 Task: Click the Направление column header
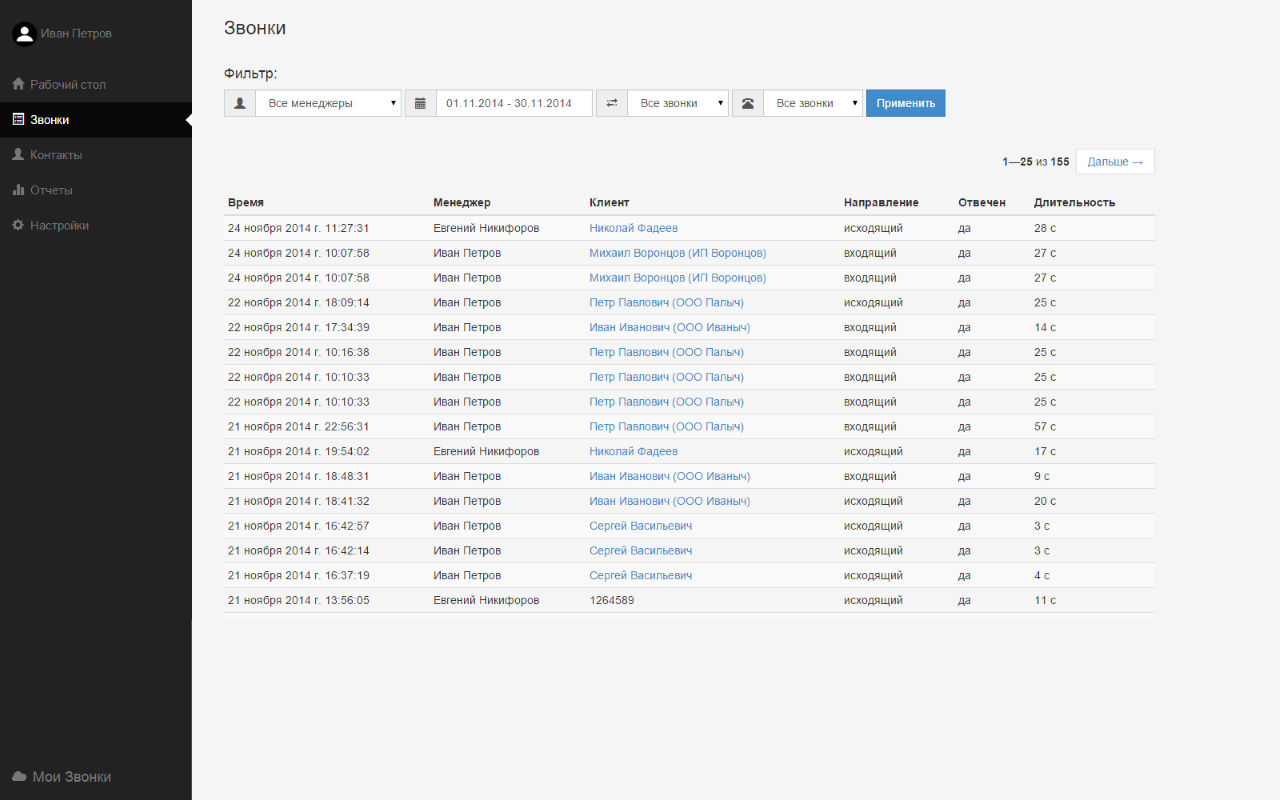point(881,202)
